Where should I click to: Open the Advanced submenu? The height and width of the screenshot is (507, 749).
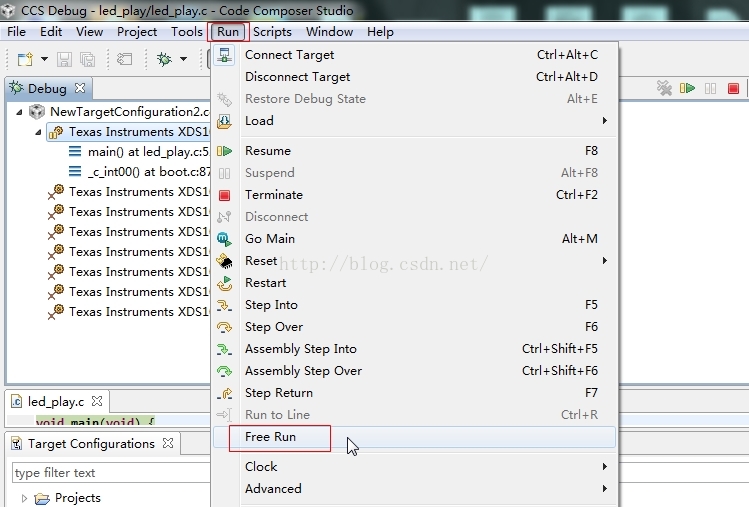(415, 489)
